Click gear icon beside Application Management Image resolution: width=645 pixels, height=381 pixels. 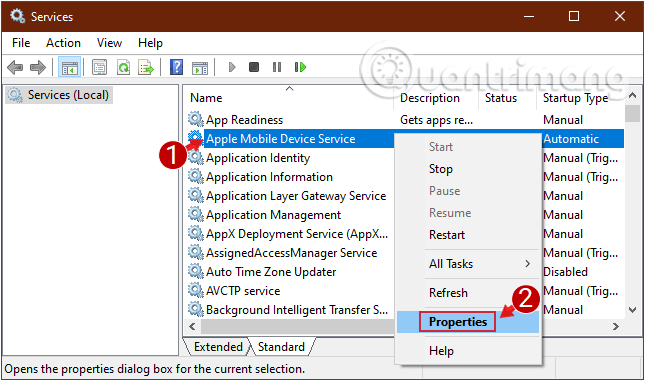click(x=196, y=214)
